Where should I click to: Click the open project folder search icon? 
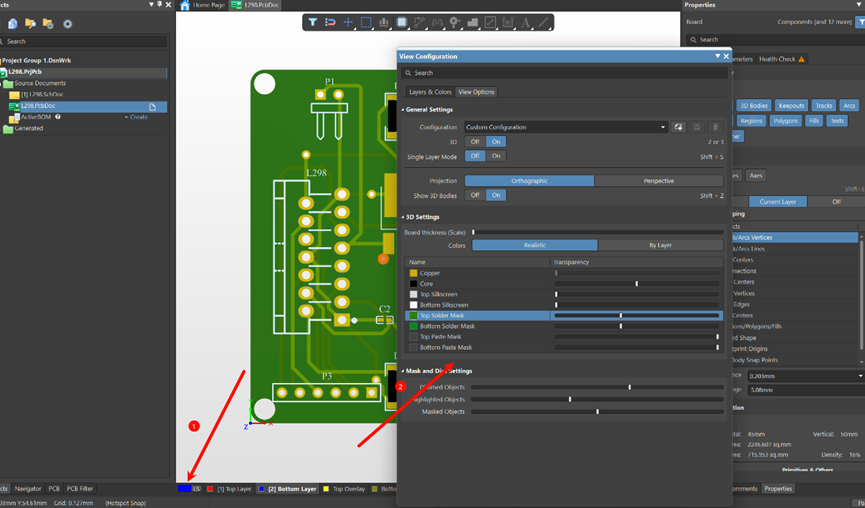[30, 24]
